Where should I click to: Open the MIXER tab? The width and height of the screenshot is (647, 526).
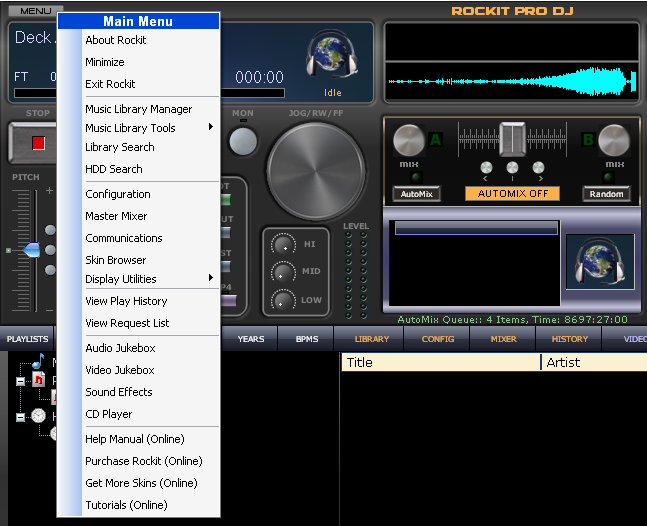pos(503,339)
